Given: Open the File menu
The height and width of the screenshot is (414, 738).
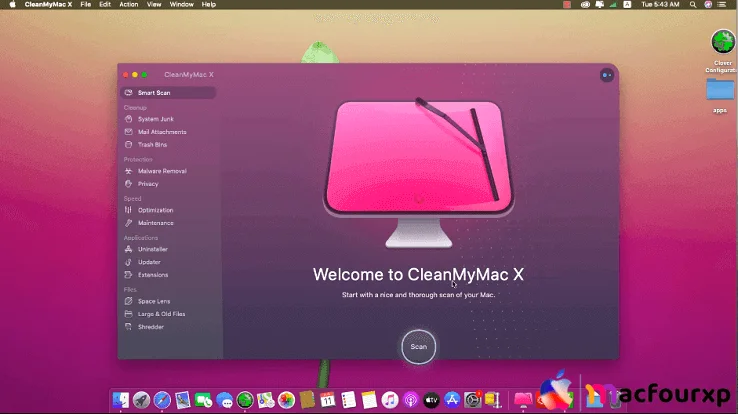Looking at the screenshot, I should tap(86, 4).
